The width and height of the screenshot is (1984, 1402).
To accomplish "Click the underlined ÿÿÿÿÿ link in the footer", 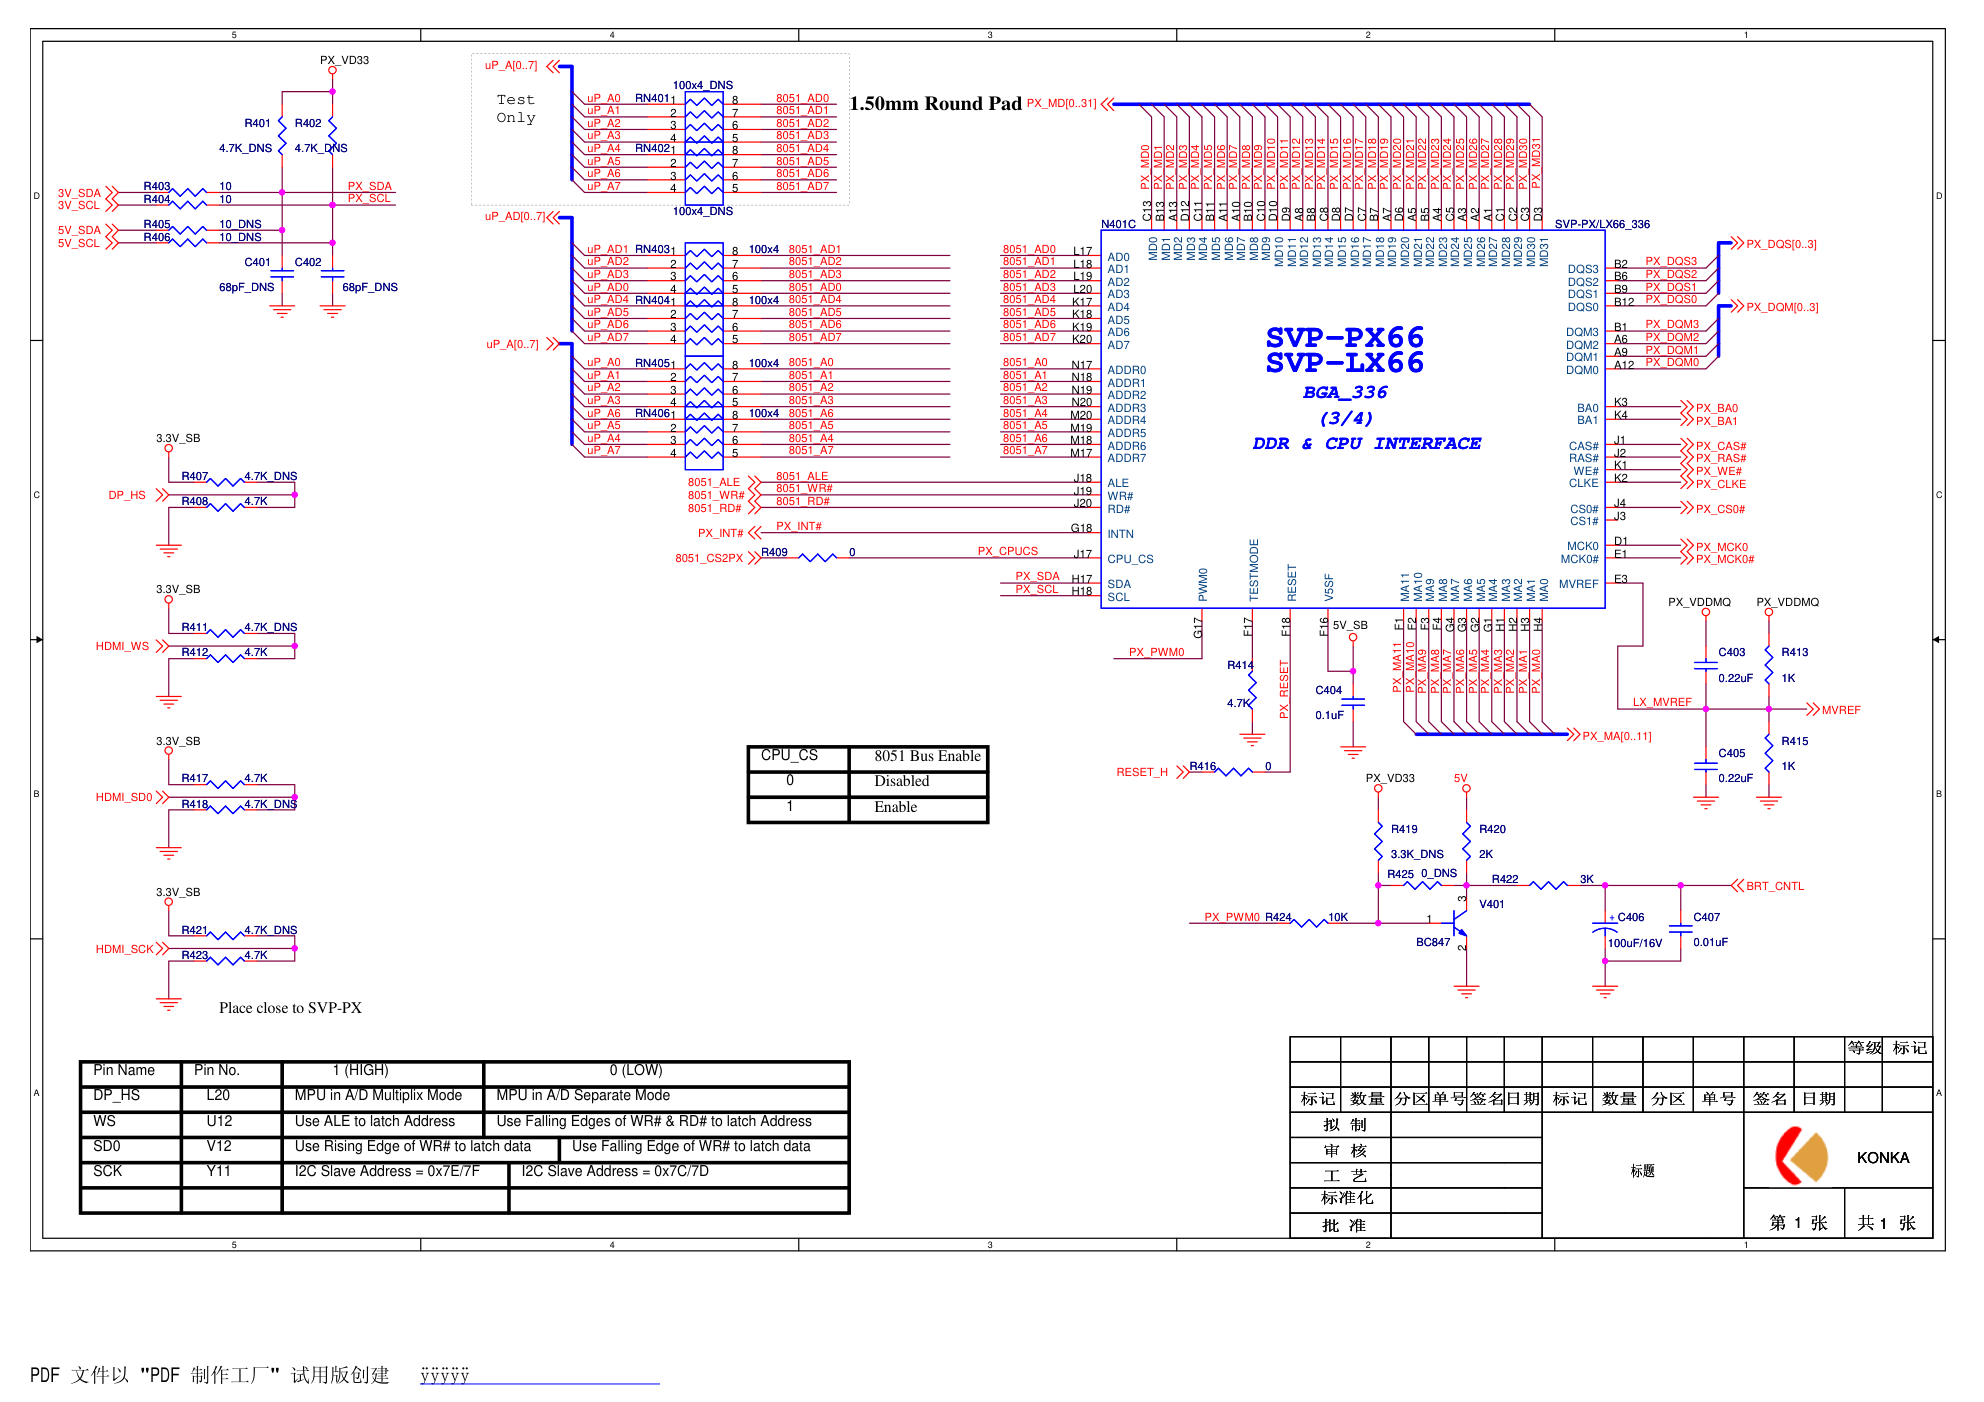I will [x=444, y=1376].
